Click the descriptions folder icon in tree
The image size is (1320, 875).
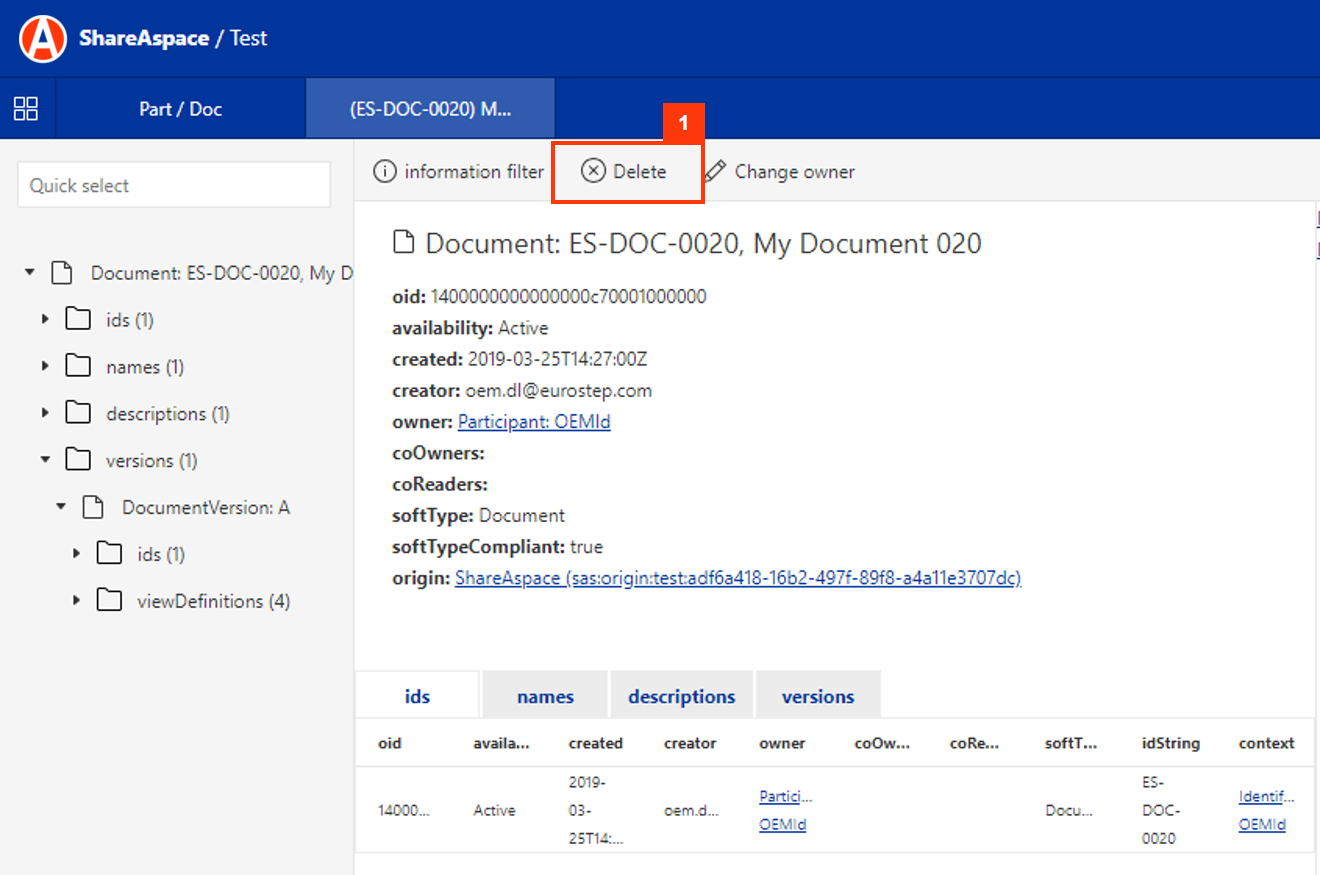[78, 413]
